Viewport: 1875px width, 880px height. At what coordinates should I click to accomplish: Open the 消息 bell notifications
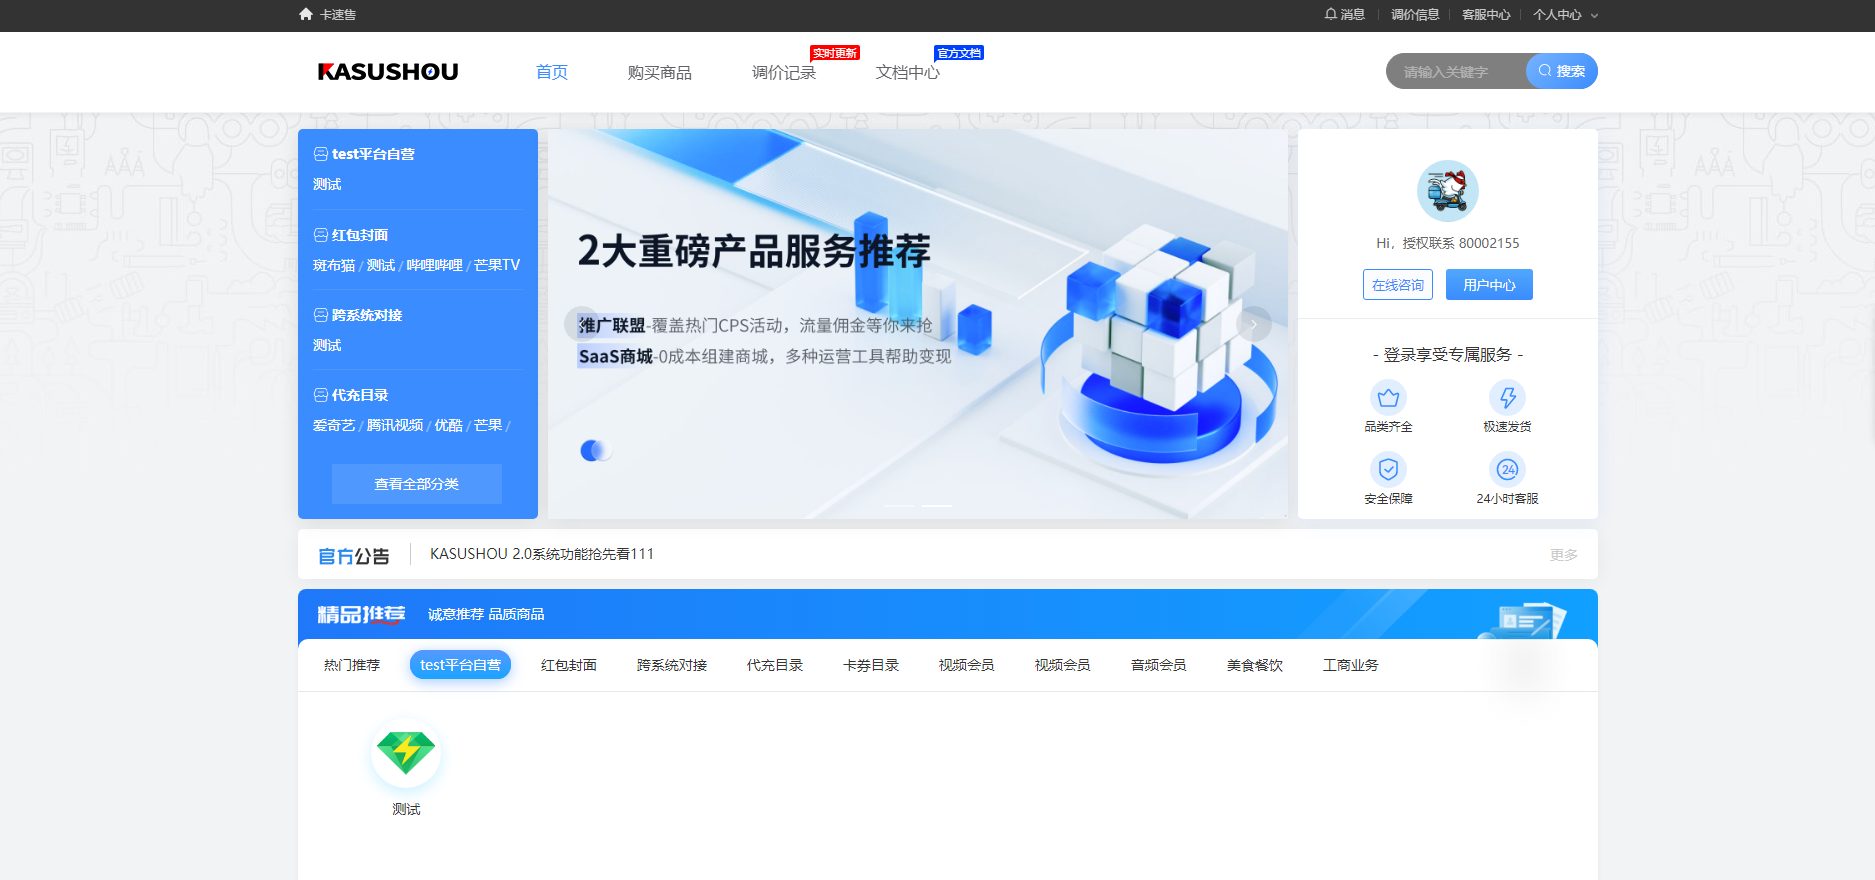pos(1344,14)
